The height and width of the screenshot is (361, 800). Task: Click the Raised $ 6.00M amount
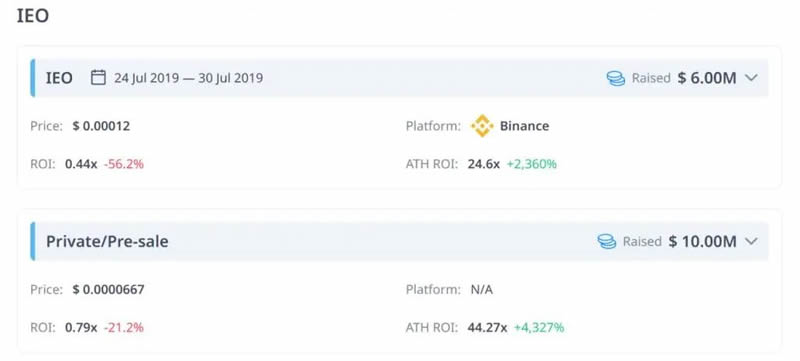pos(707,78)
